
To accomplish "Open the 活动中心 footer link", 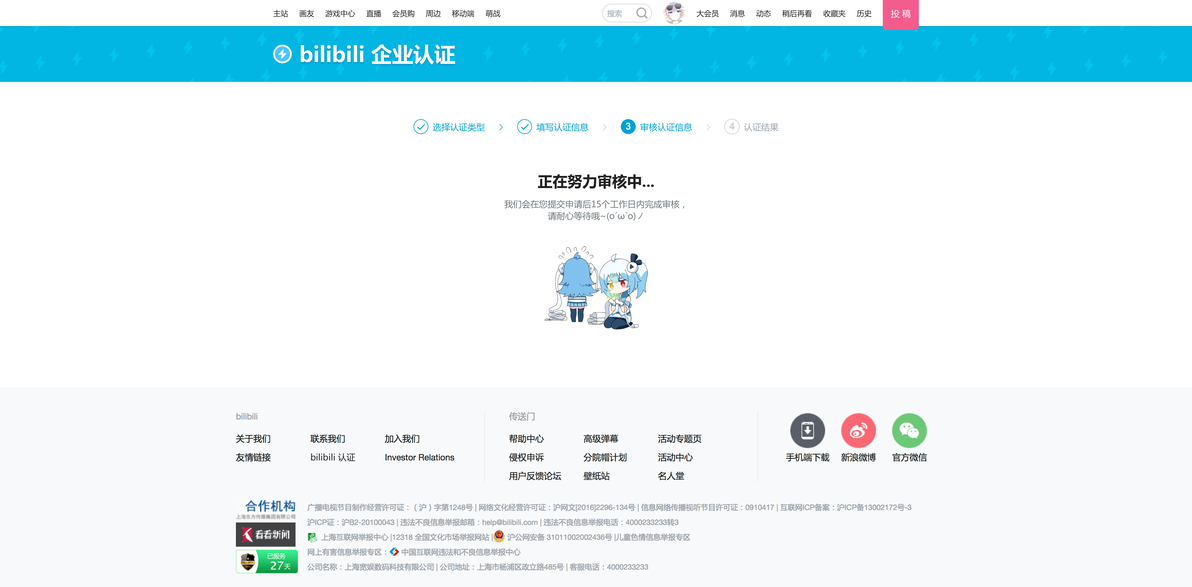I will [x=675, y=458].
